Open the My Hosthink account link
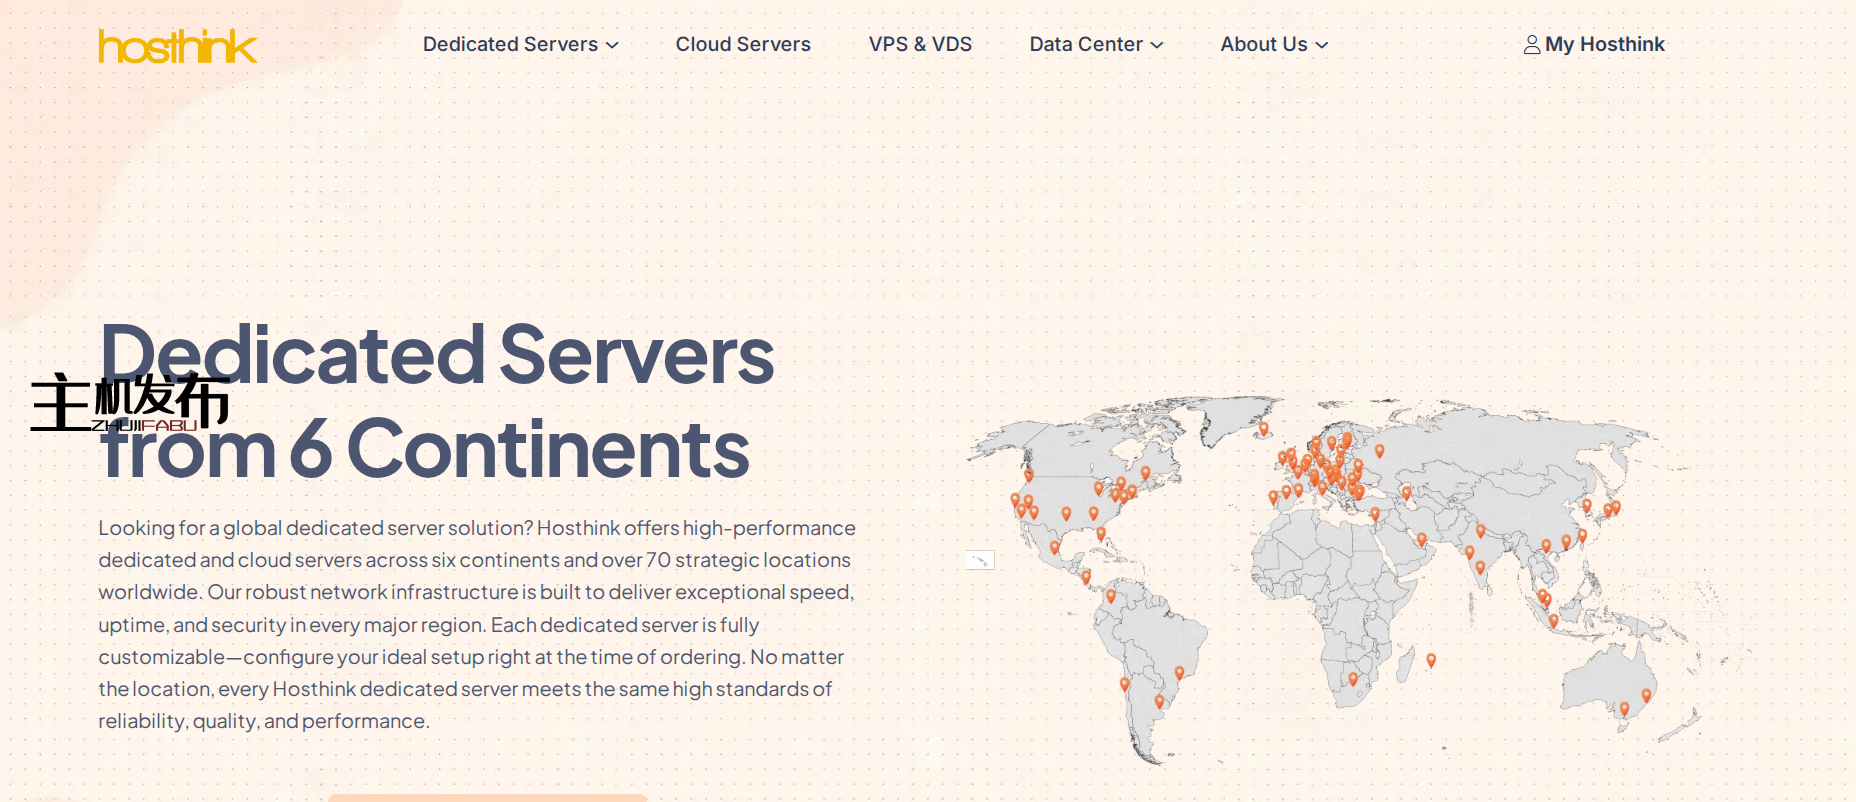The image size is (1856, 802). point(1604,45)
